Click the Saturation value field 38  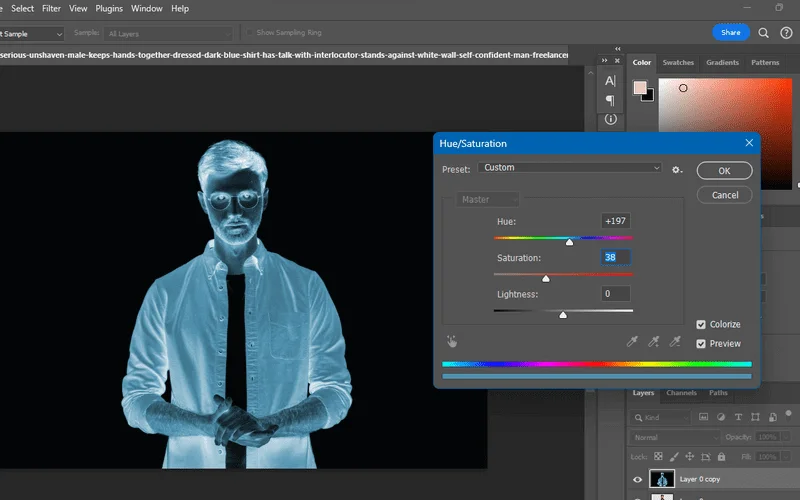[x=616, y=257]
